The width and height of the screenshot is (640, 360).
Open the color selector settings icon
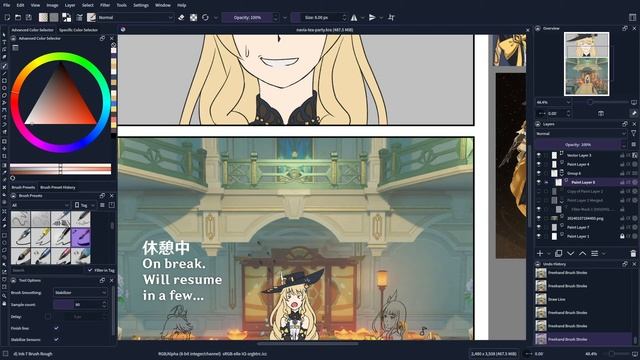pyautogui.click(x=15, y=48)
